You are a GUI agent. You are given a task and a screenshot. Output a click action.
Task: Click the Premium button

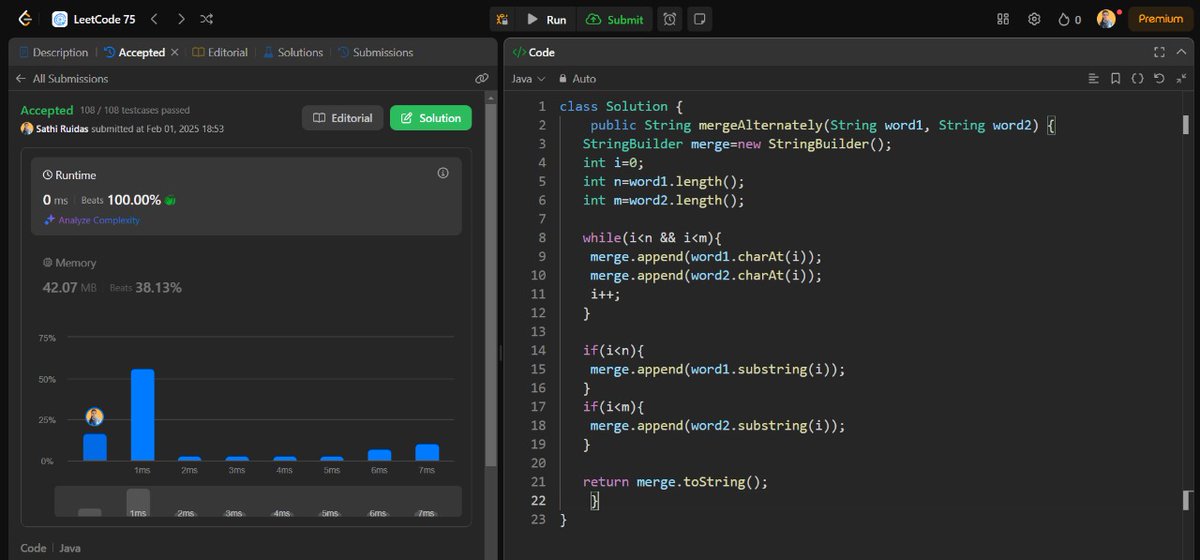pyautogui.click(x=1160, y=19)
